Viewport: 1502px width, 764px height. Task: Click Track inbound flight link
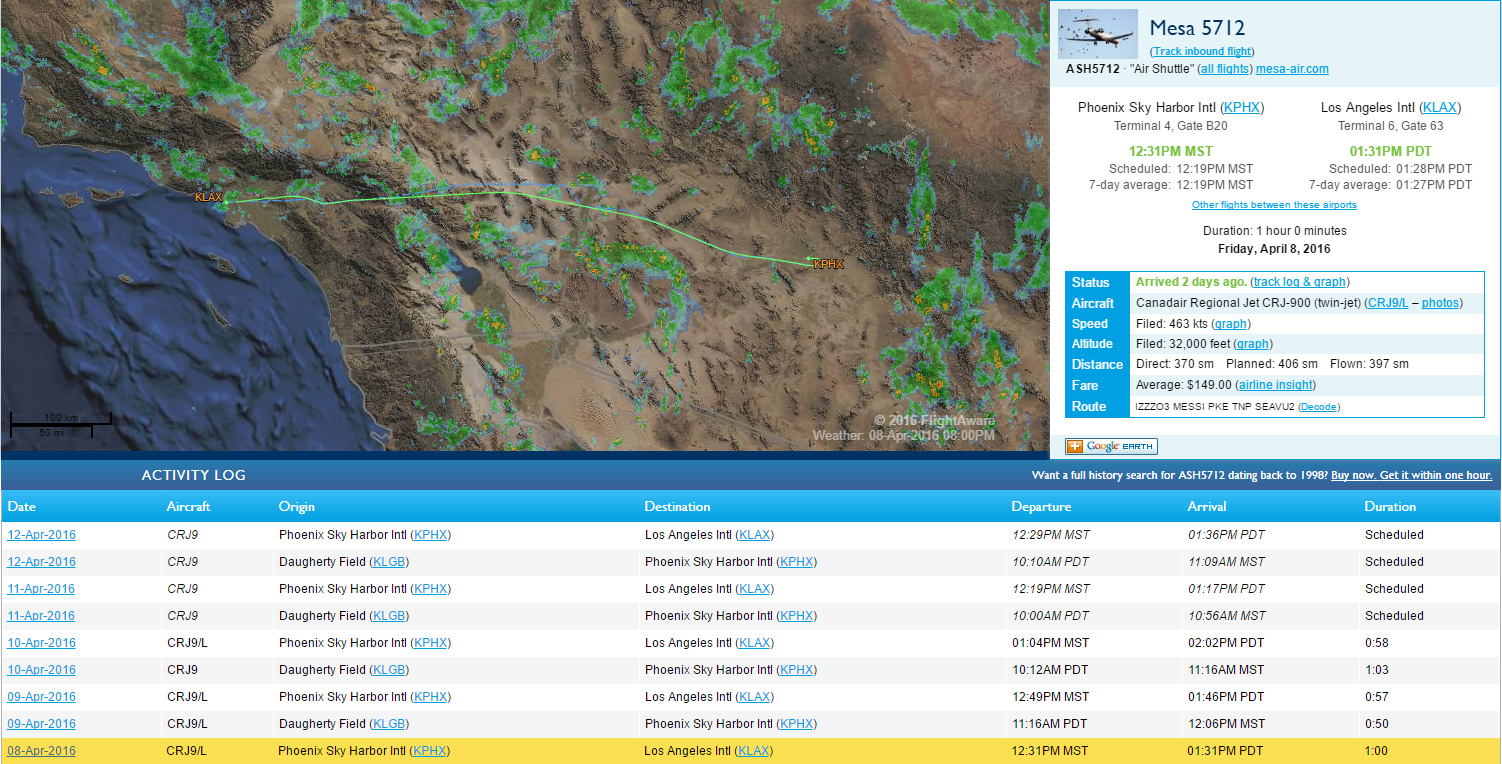point(1204,51)
